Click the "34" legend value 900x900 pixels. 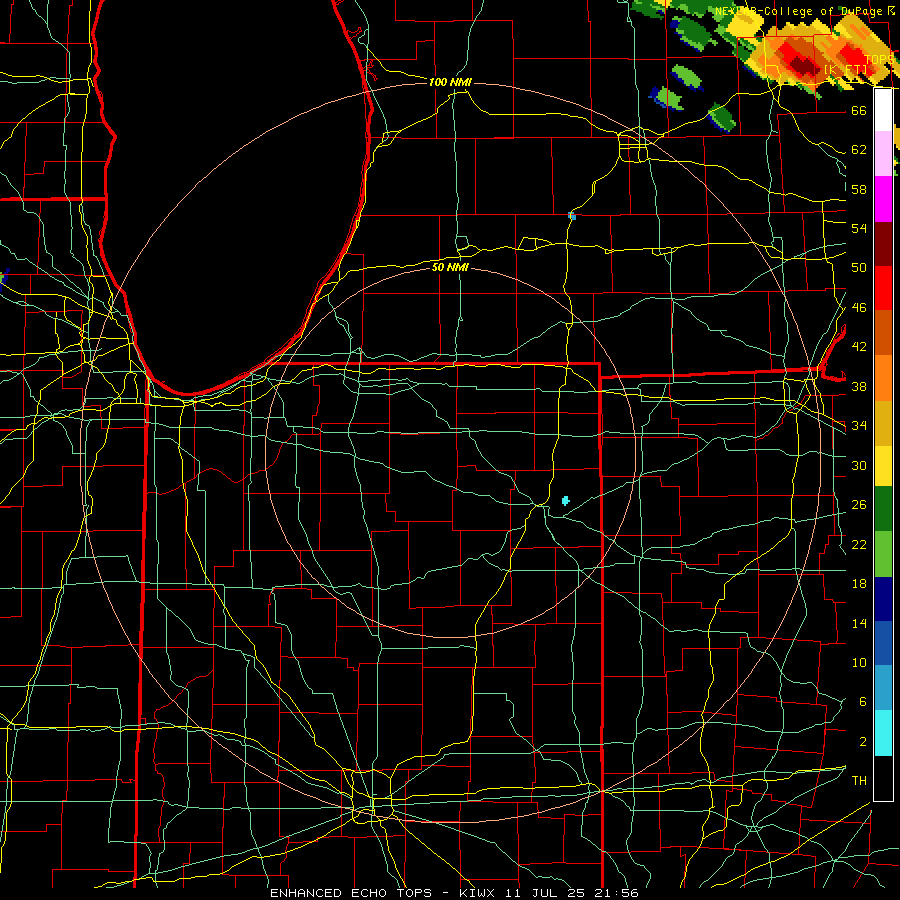click(859, 426)
